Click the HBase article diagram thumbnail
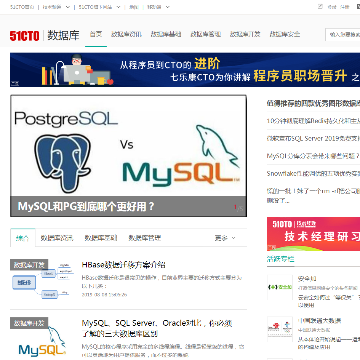Screen dimensions: 360x360 [x=42, y=279]
